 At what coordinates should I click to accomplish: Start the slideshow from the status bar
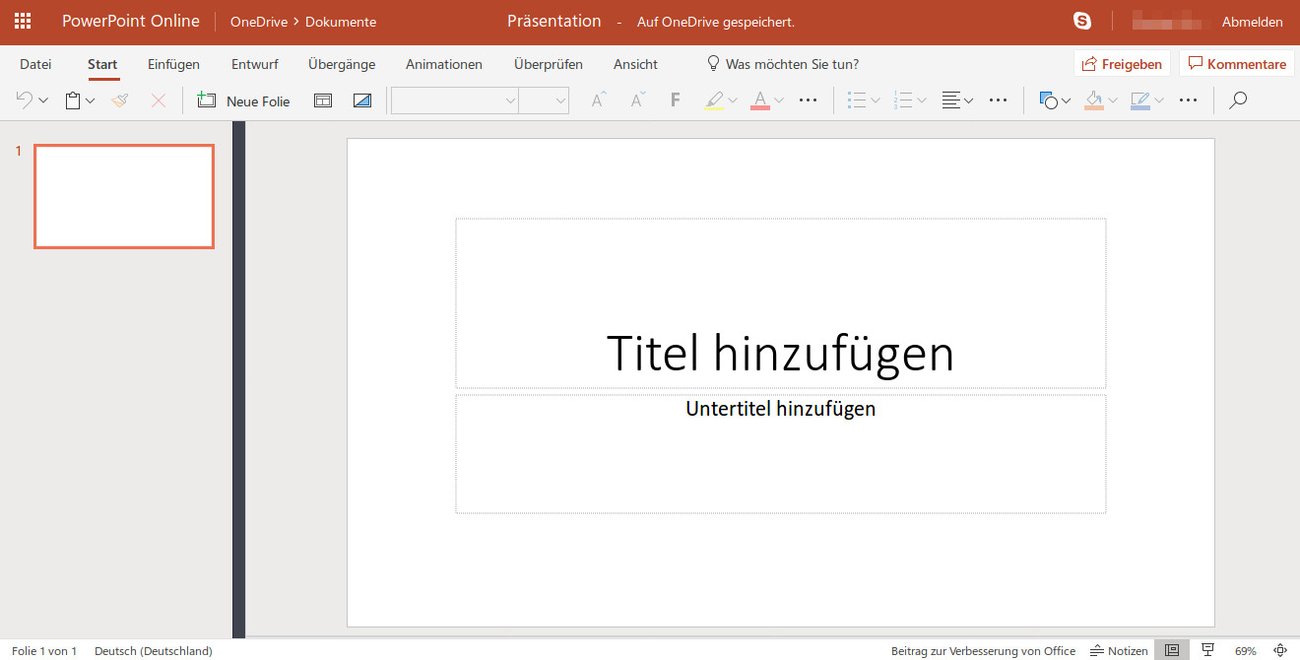1207,649
